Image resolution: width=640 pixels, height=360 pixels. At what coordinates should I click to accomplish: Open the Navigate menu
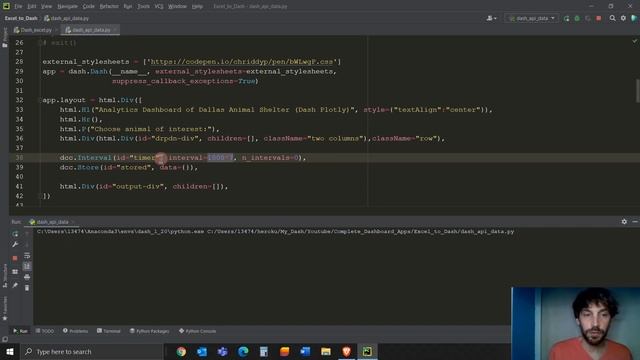coord(67,7)
